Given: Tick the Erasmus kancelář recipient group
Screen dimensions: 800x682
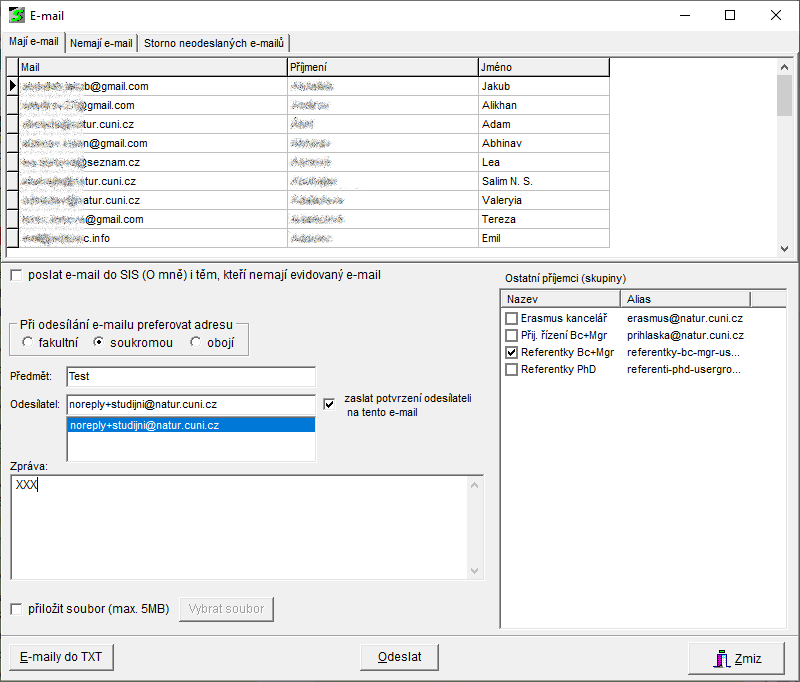Looking at the screenshot, I should (512, 318).
